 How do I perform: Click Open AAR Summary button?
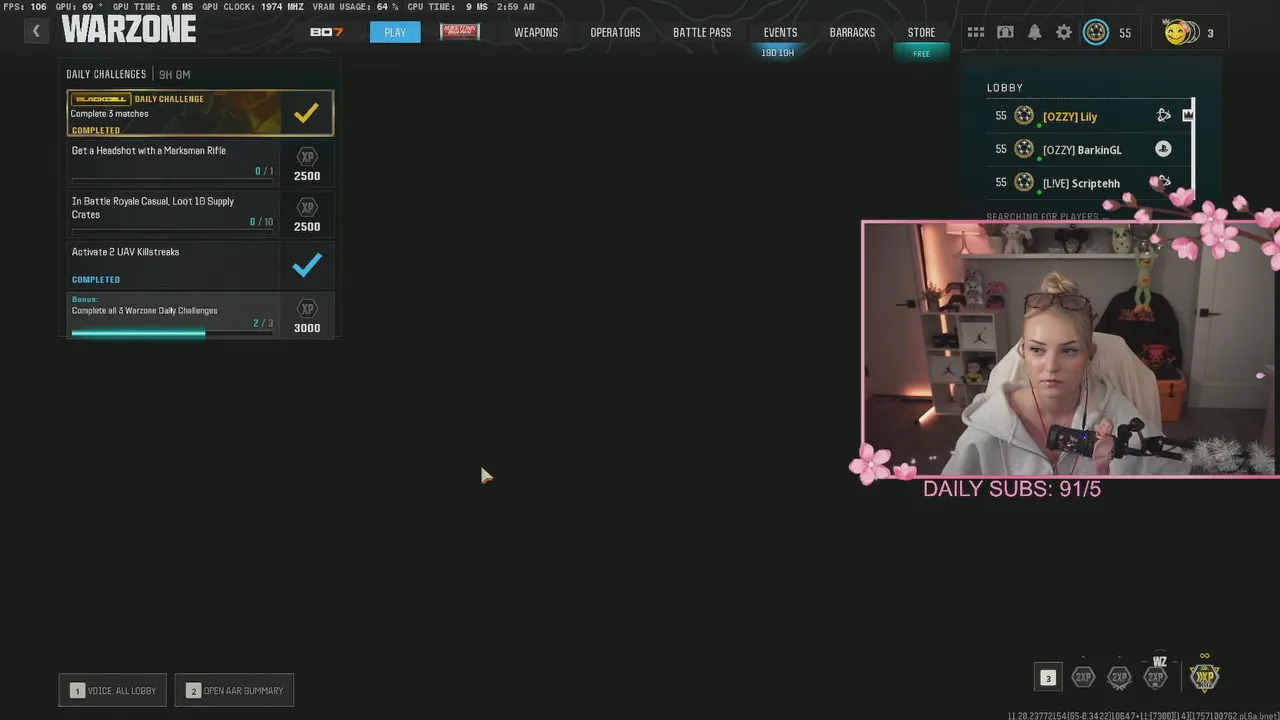tap(234, 690)
